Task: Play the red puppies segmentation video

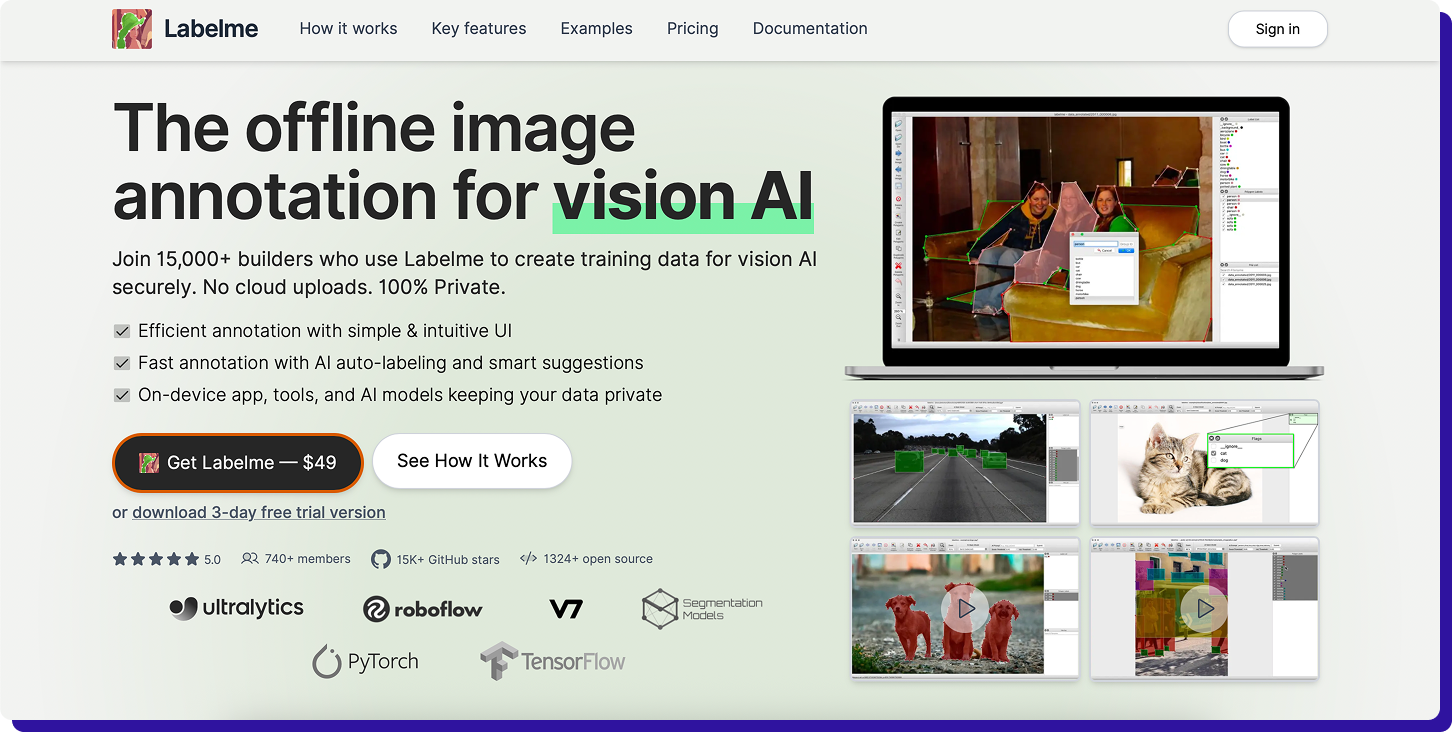Action: point(964,608)
